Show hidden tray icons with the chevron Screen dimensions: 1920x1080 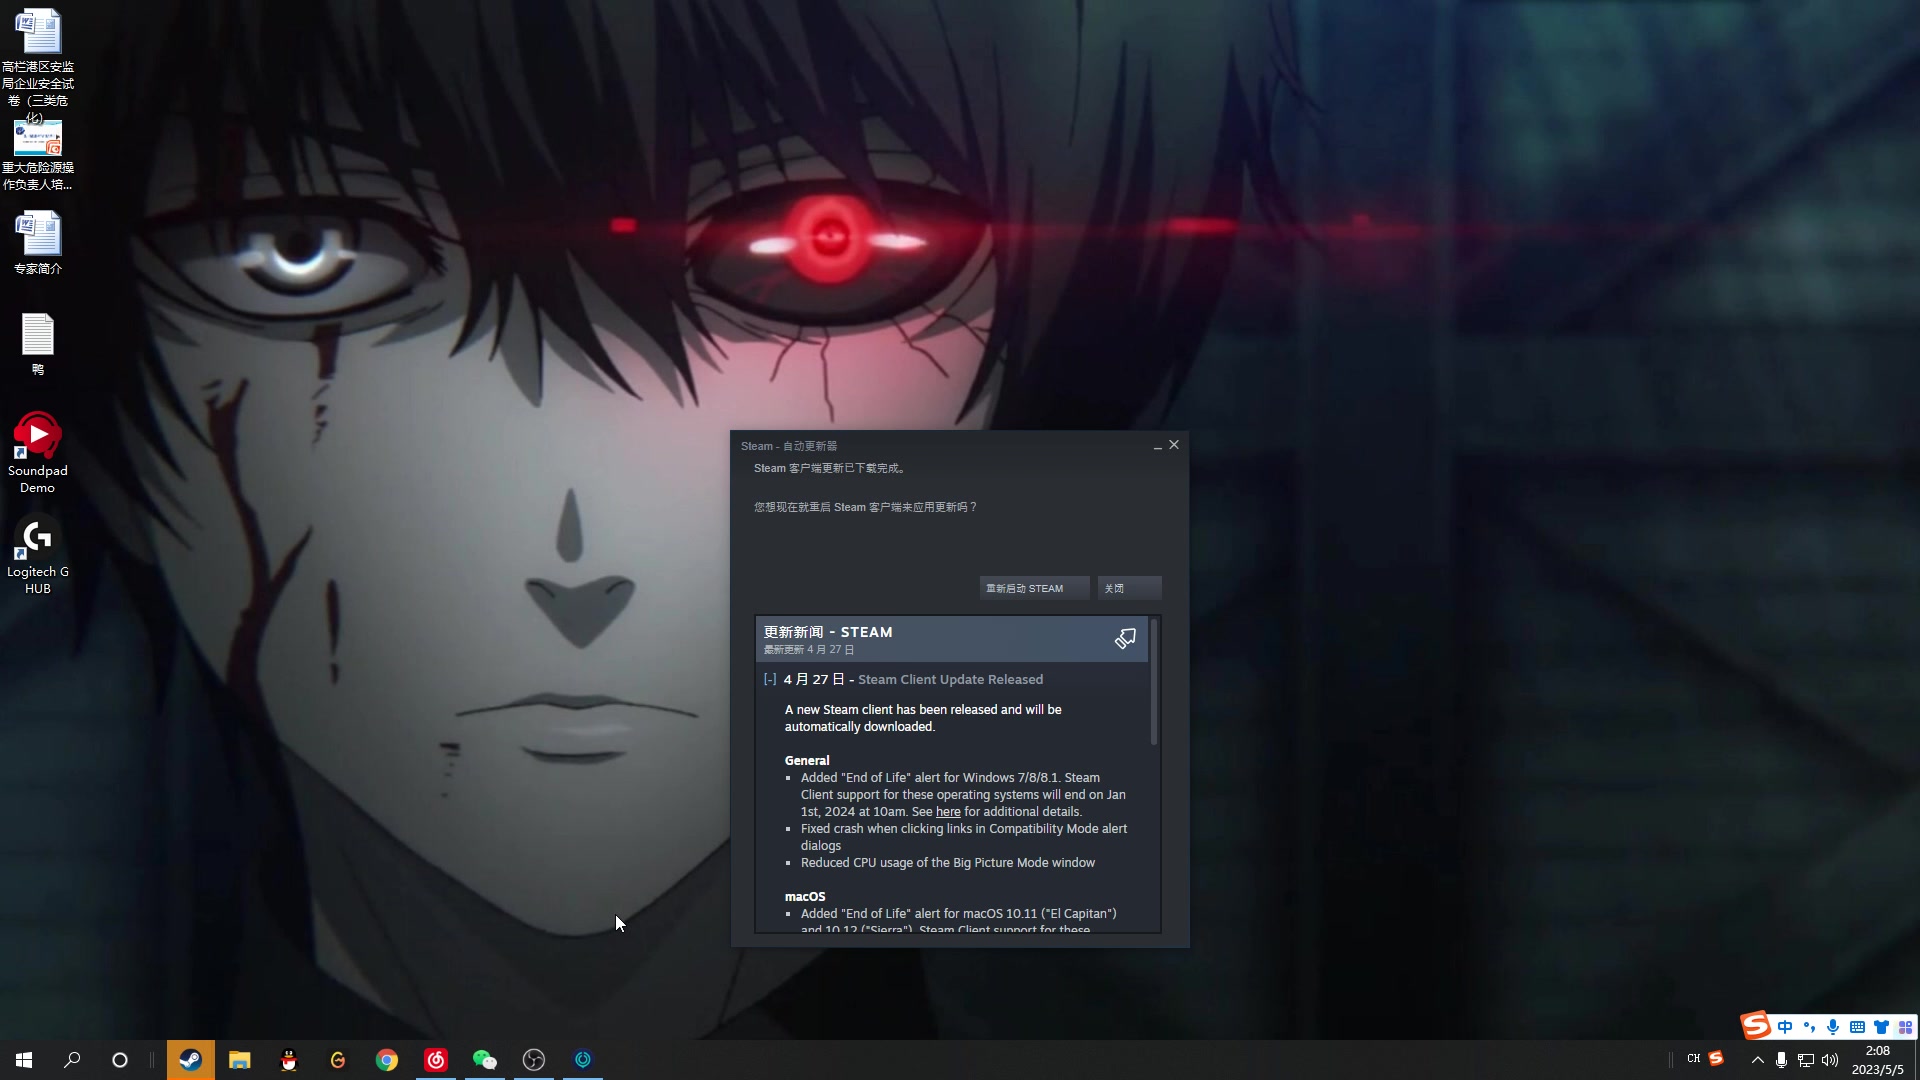click(1757, 1060)
